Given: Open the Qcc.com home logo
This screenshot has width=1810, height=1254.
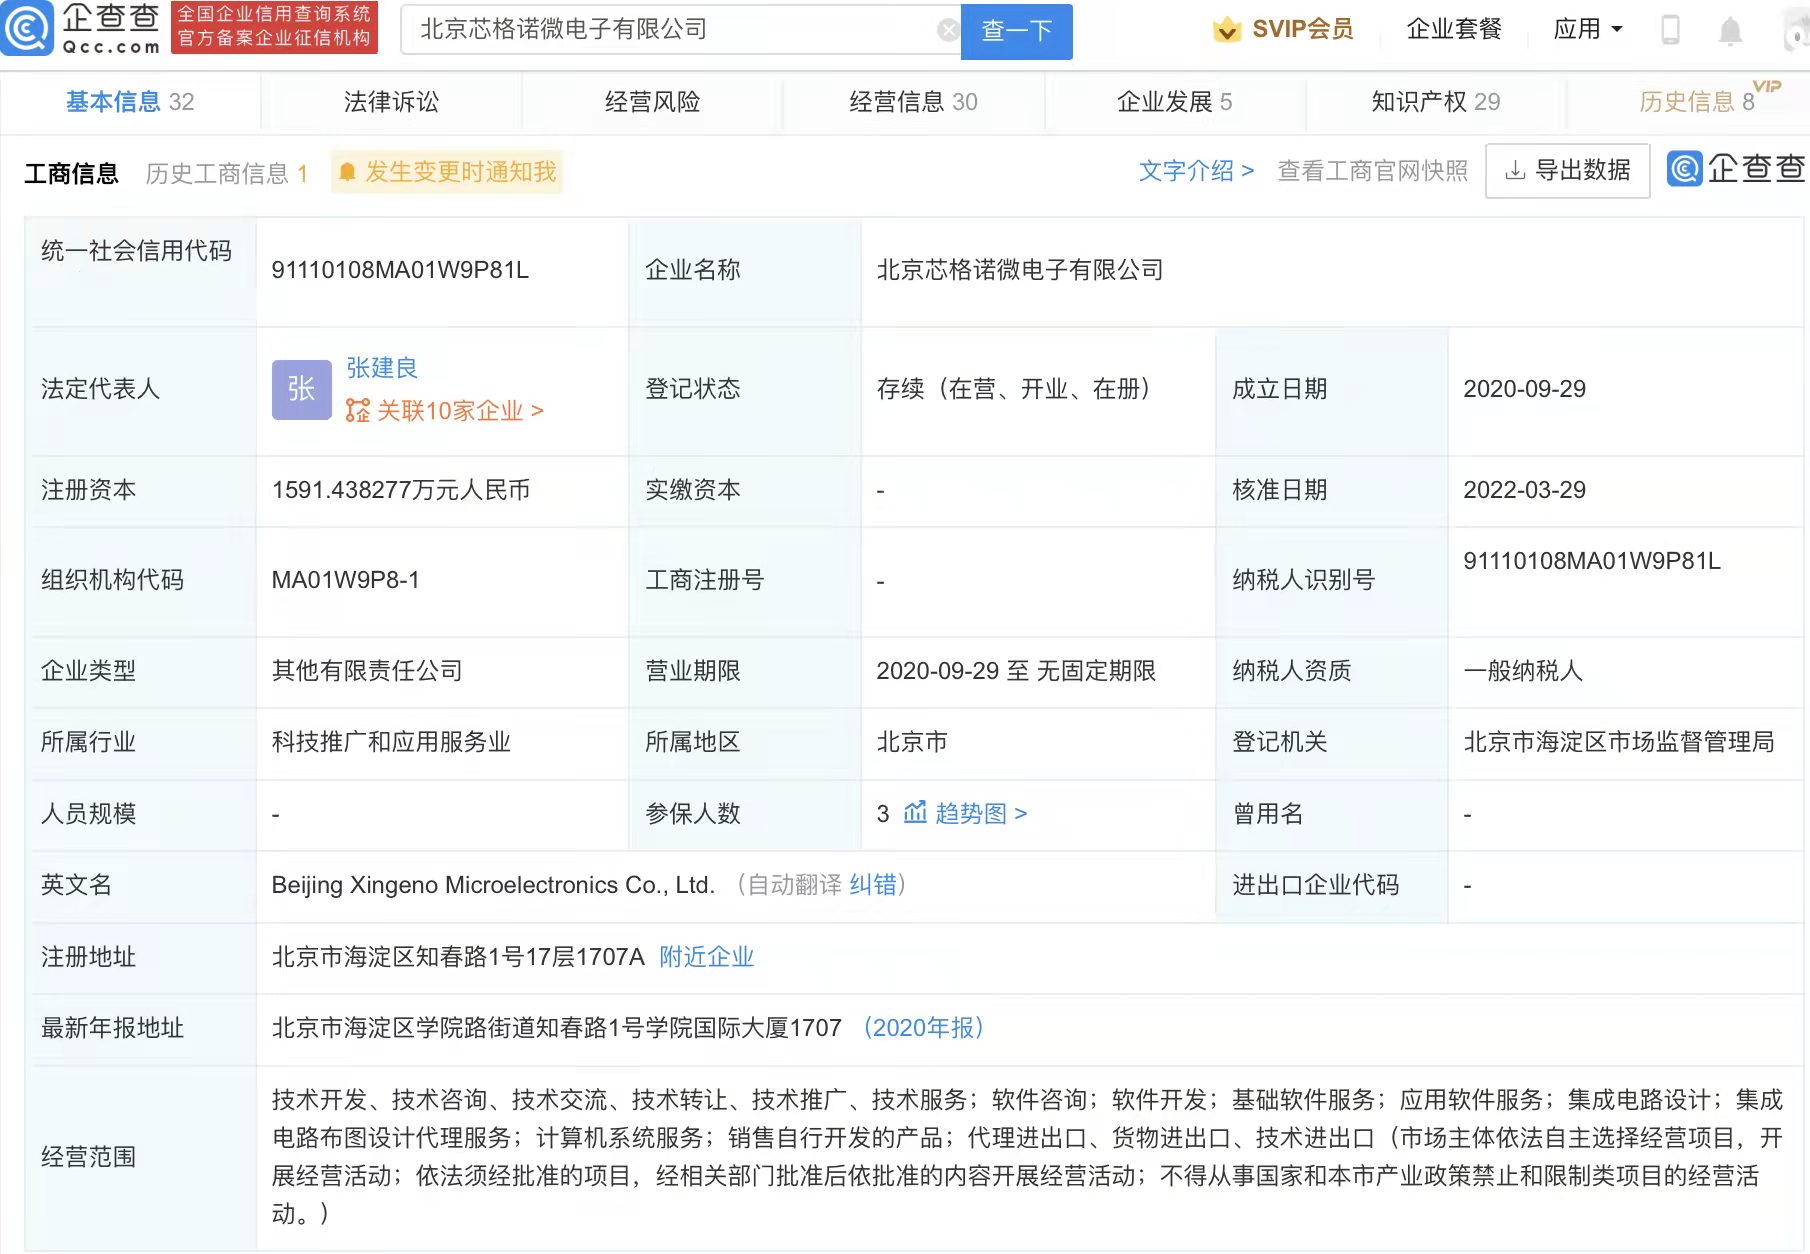Looking at the screenshot, I should coord(82,28).
